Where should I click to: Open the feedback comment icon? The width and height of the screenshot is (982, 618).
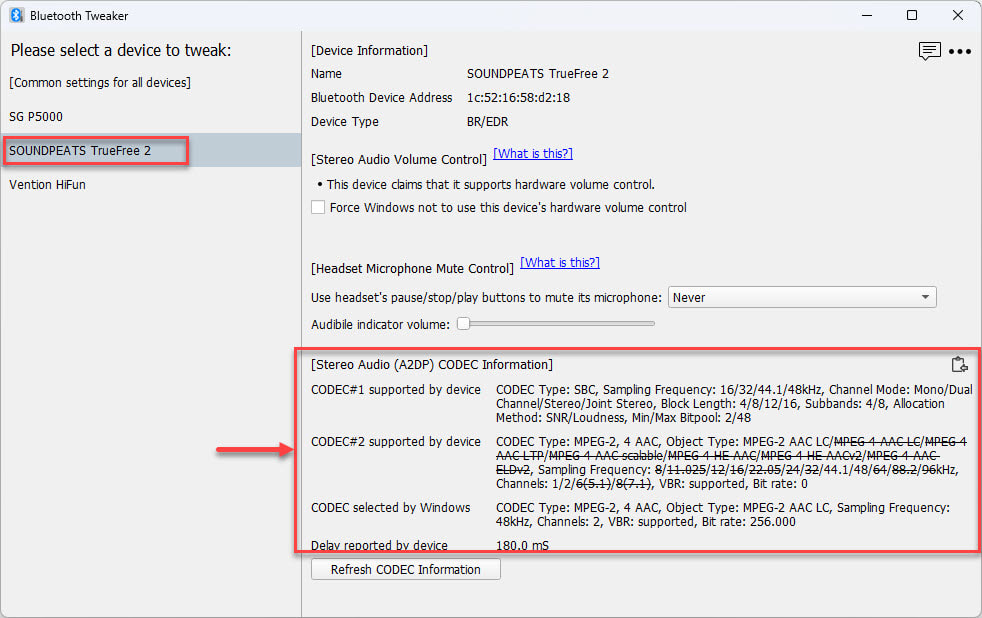click(x=929, y=51)
